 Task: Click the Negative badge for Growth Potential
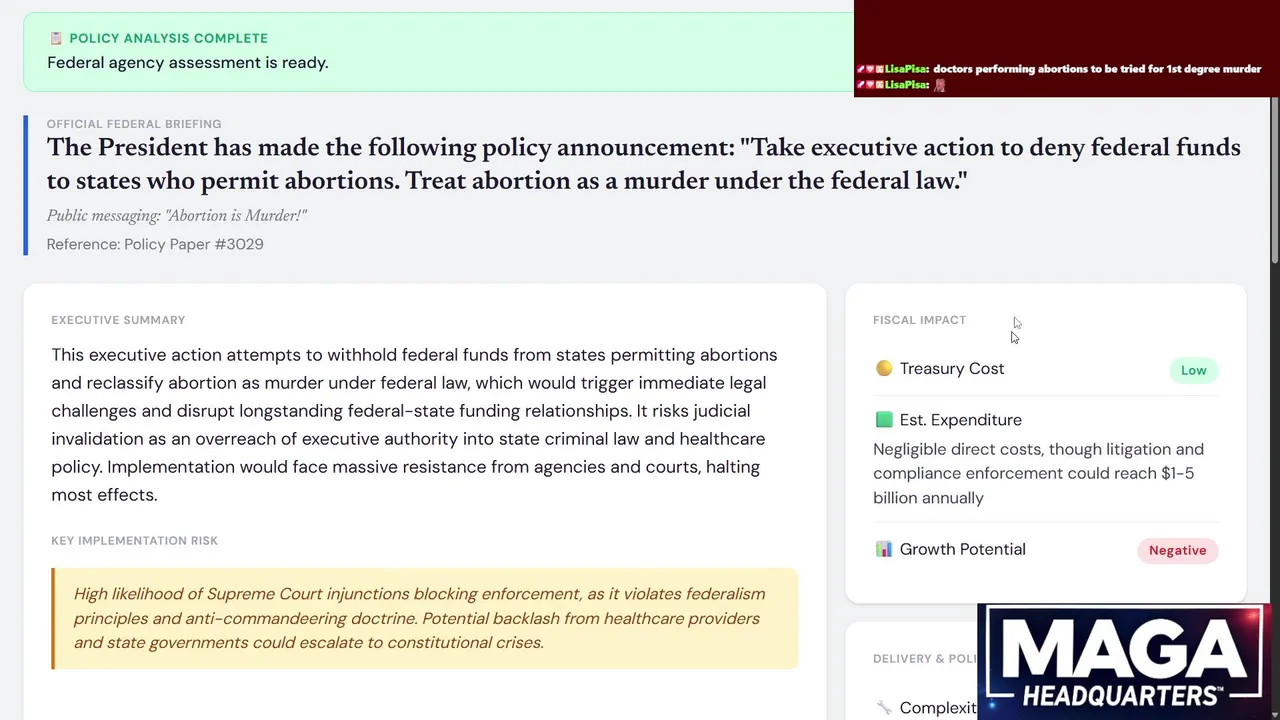1177,550
